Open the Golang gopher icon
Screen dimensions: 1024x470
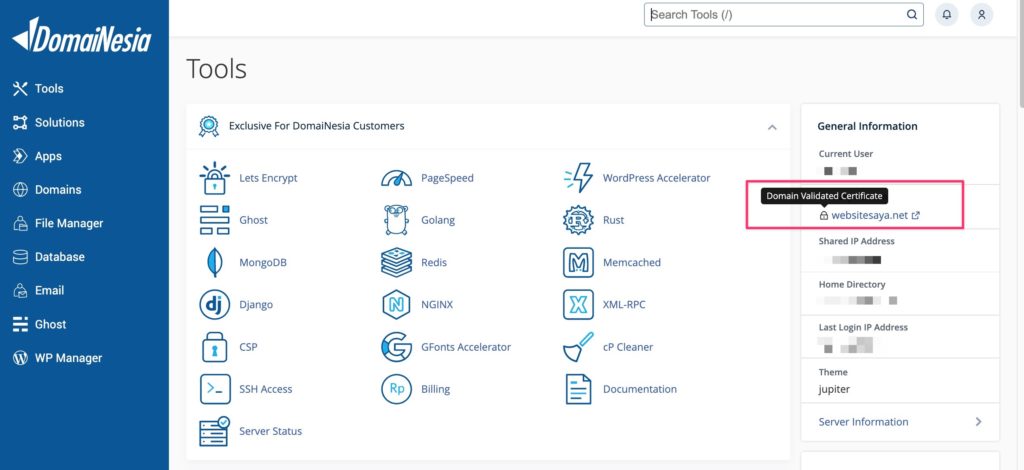point(396,220)
